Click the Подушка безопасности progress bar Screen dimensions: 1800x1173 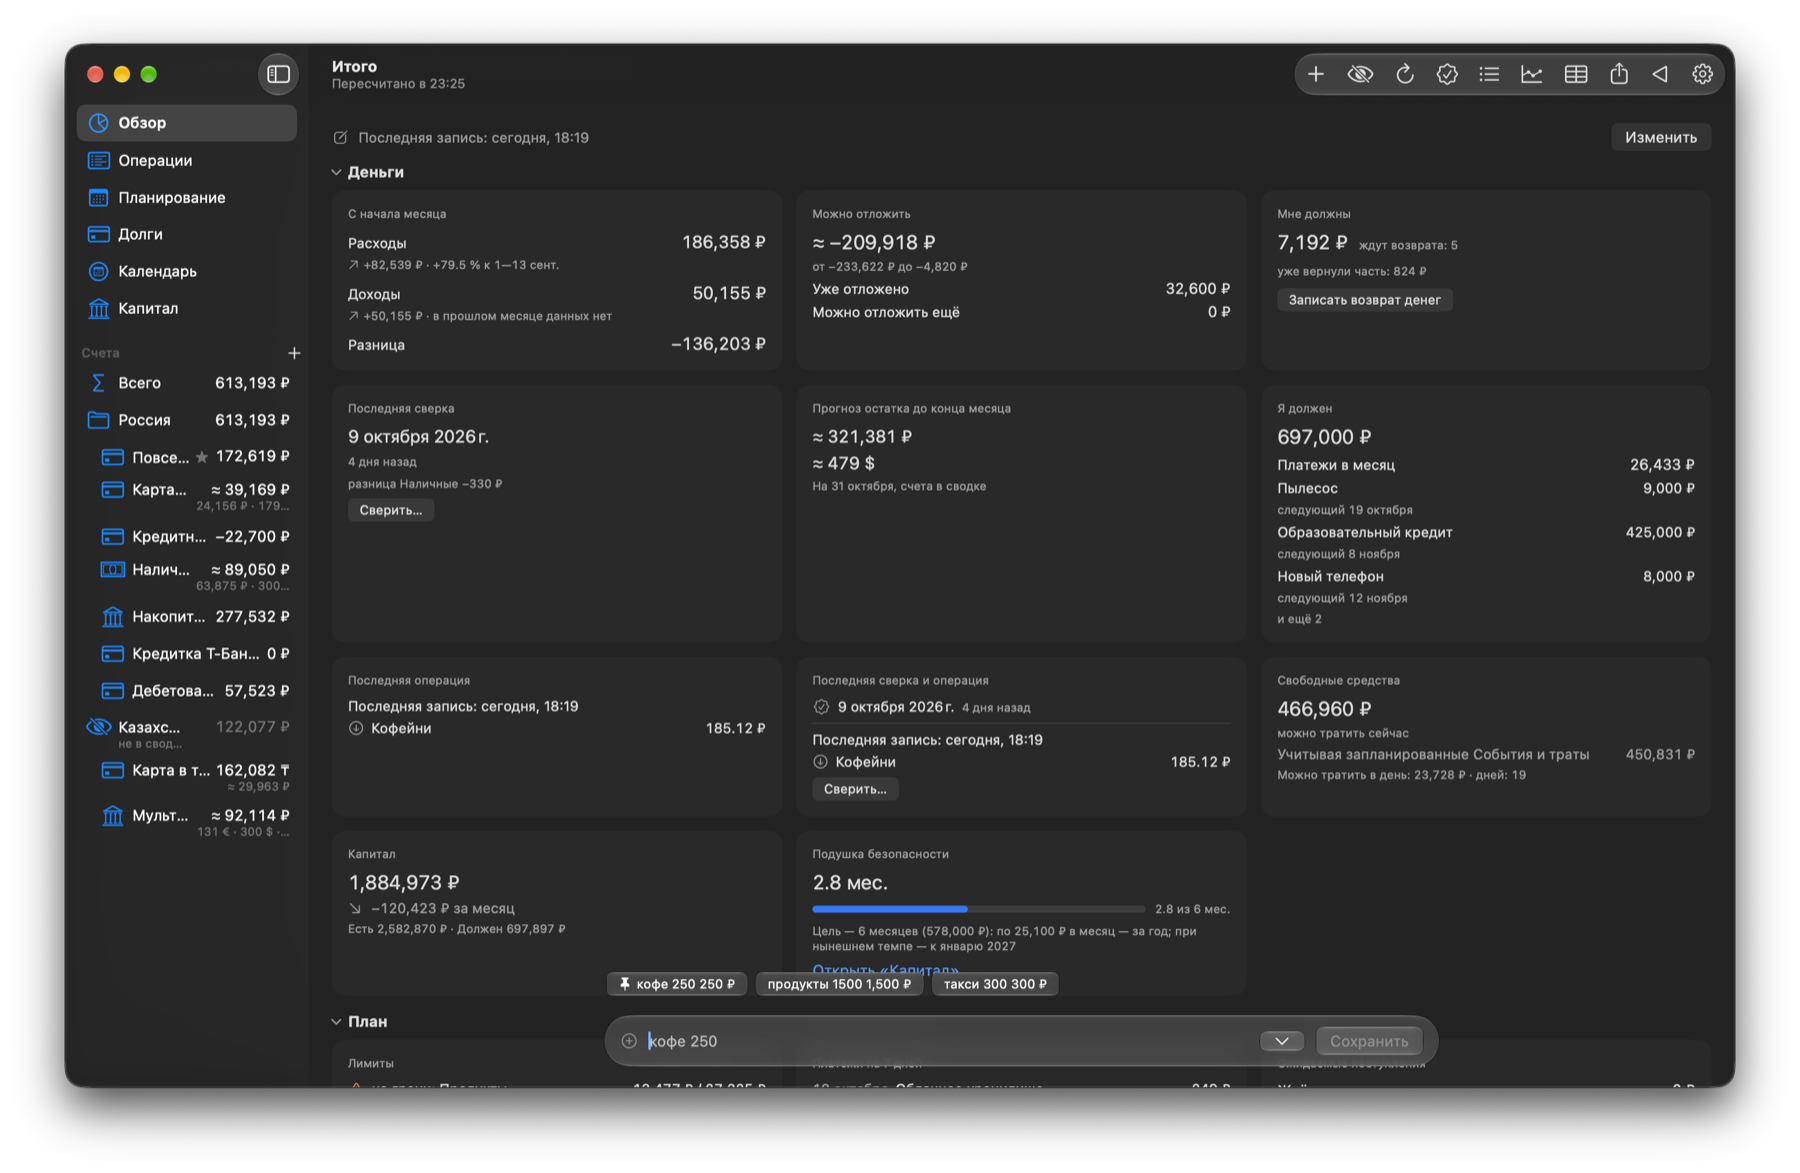point(978,909)
